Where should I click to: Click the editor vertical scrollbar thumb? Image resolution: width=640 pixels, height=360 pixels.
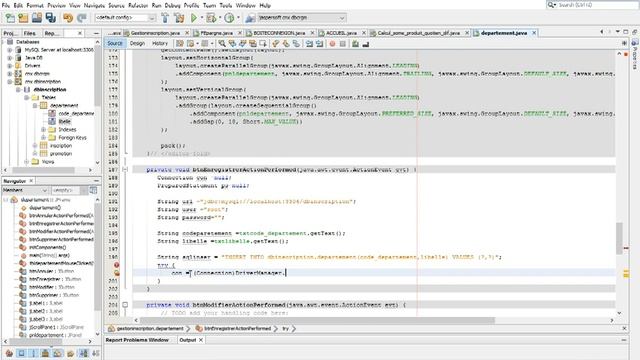(619, 238)
